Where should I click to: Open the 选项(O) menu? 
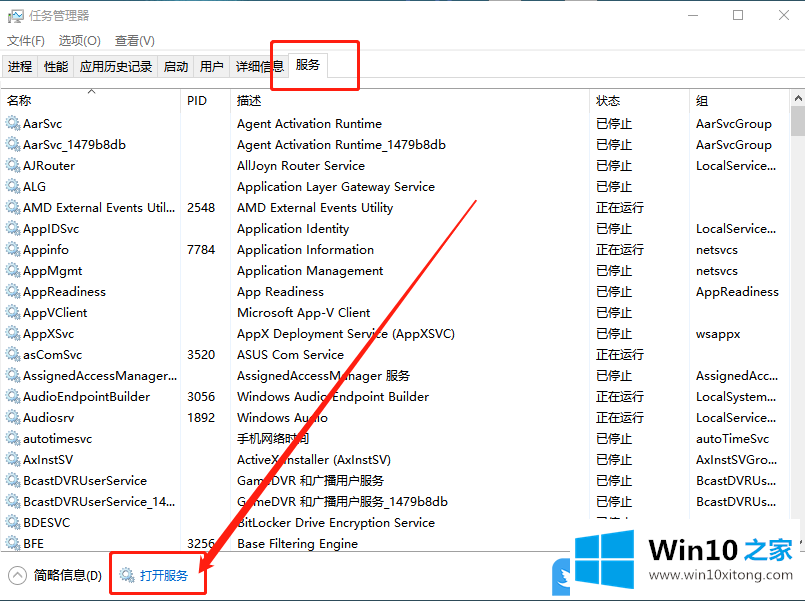click(x=79, y=41)
